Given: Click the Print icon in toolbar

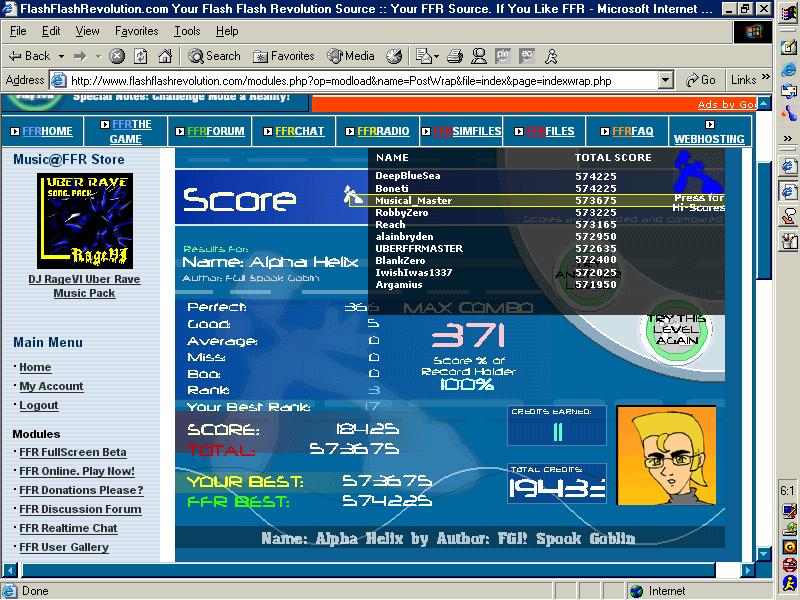Looking at the screenshot, I should click(x=455, y=56).
